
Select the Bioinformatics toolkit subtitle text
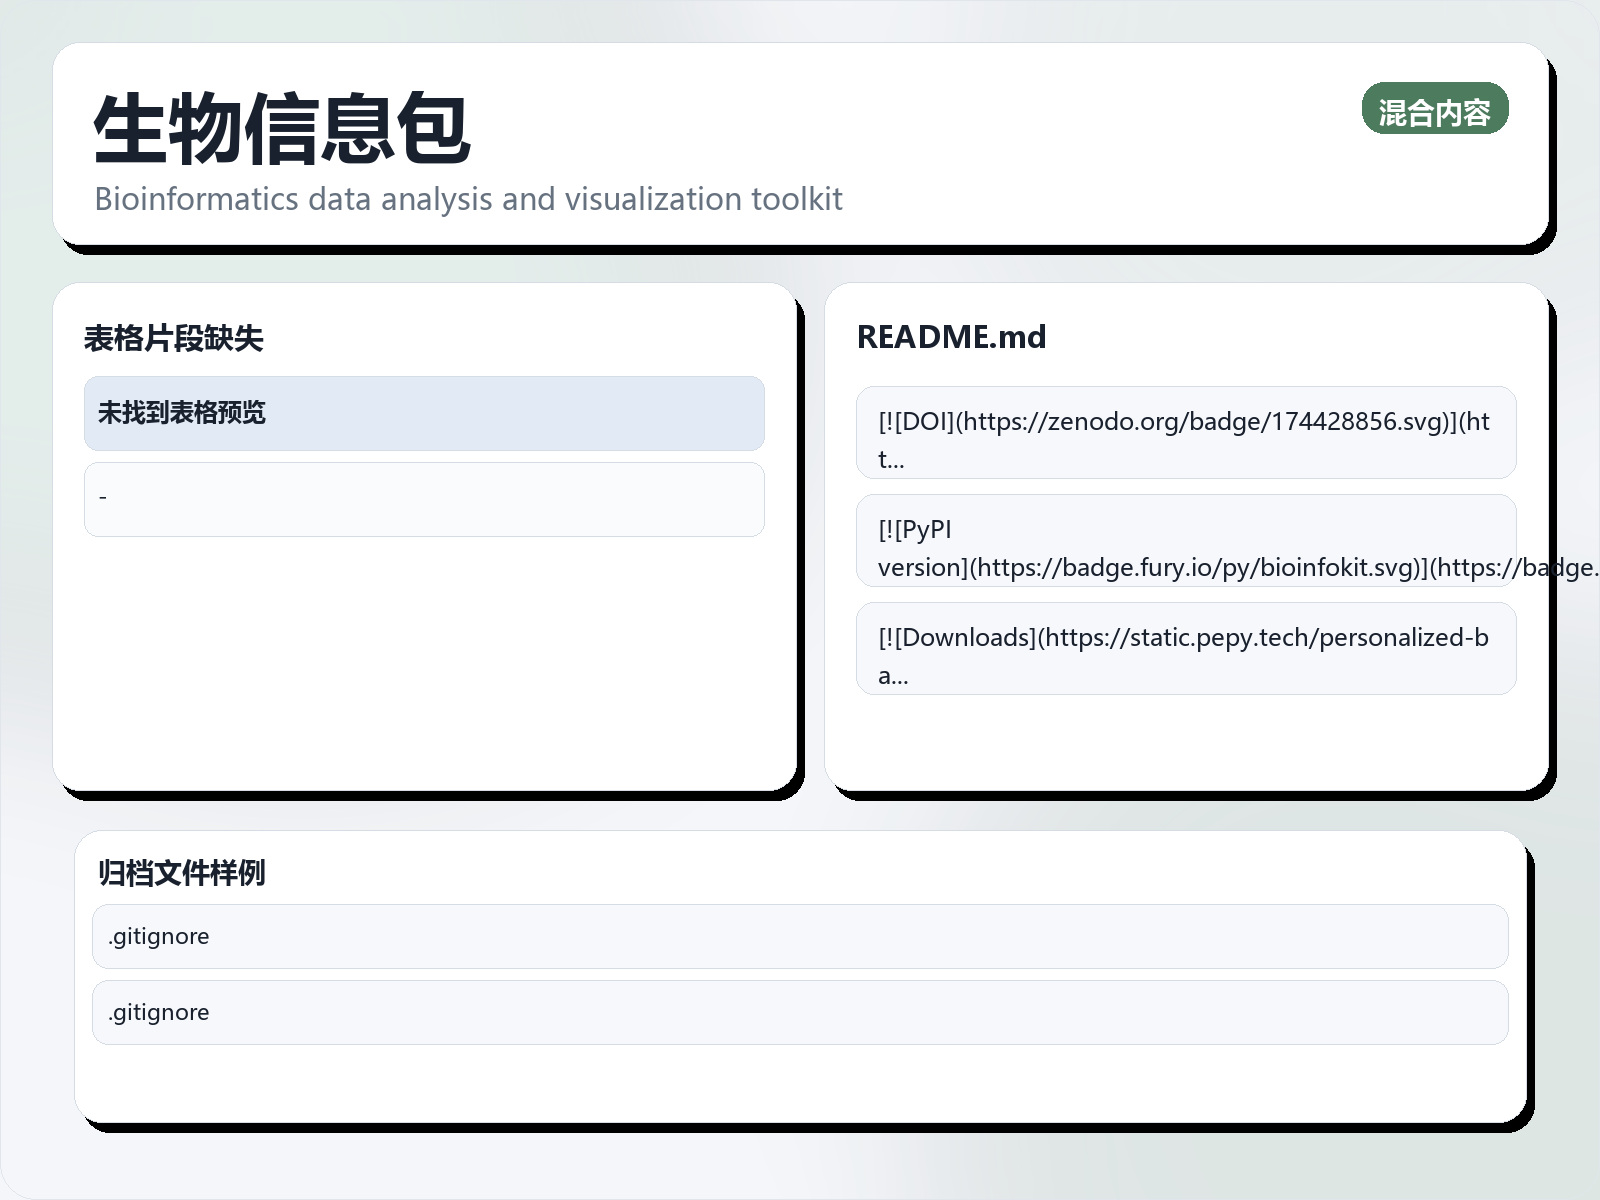point(468,199)
